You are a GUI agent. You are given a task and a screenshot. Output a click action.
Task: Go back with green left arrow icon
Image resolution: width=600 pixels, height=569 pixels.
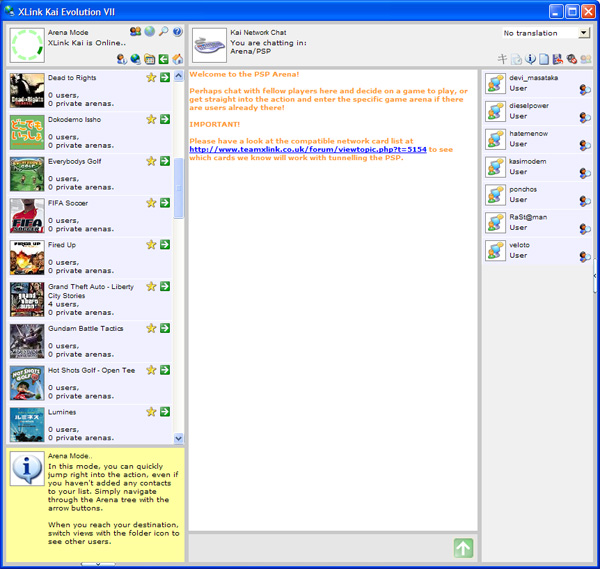click(x=163, y=59)
